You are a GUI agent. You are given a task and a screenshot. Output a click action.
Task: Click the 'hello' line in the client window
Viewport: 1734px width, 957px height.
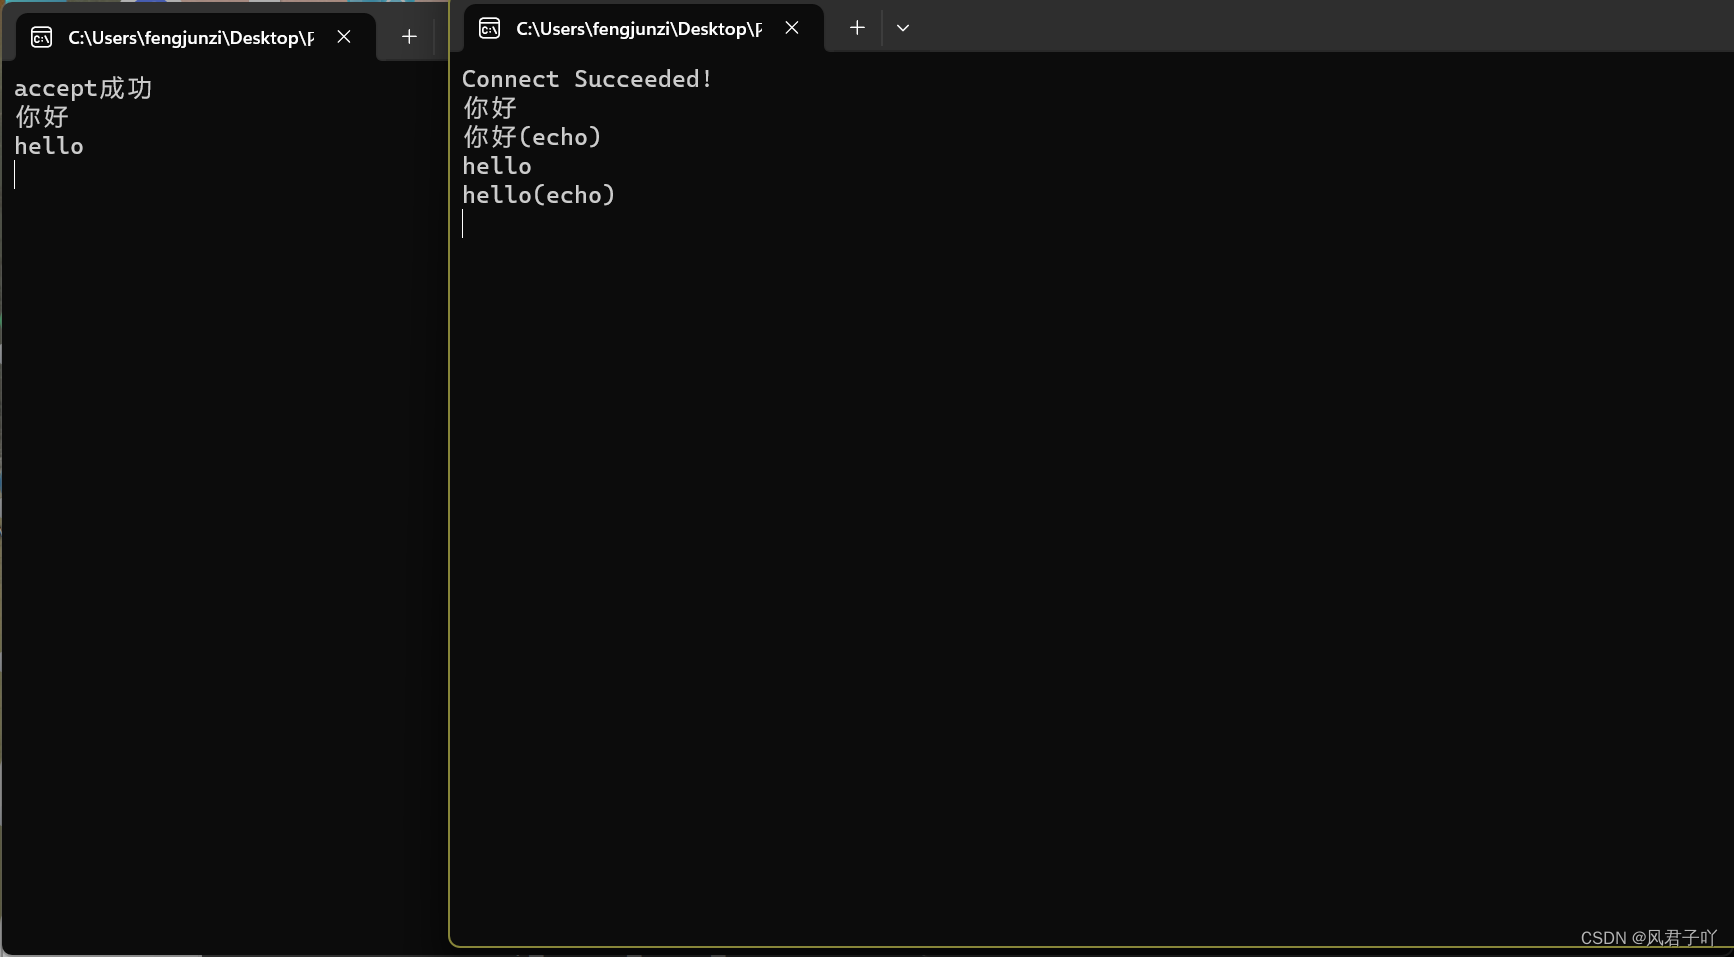(496, 165)
